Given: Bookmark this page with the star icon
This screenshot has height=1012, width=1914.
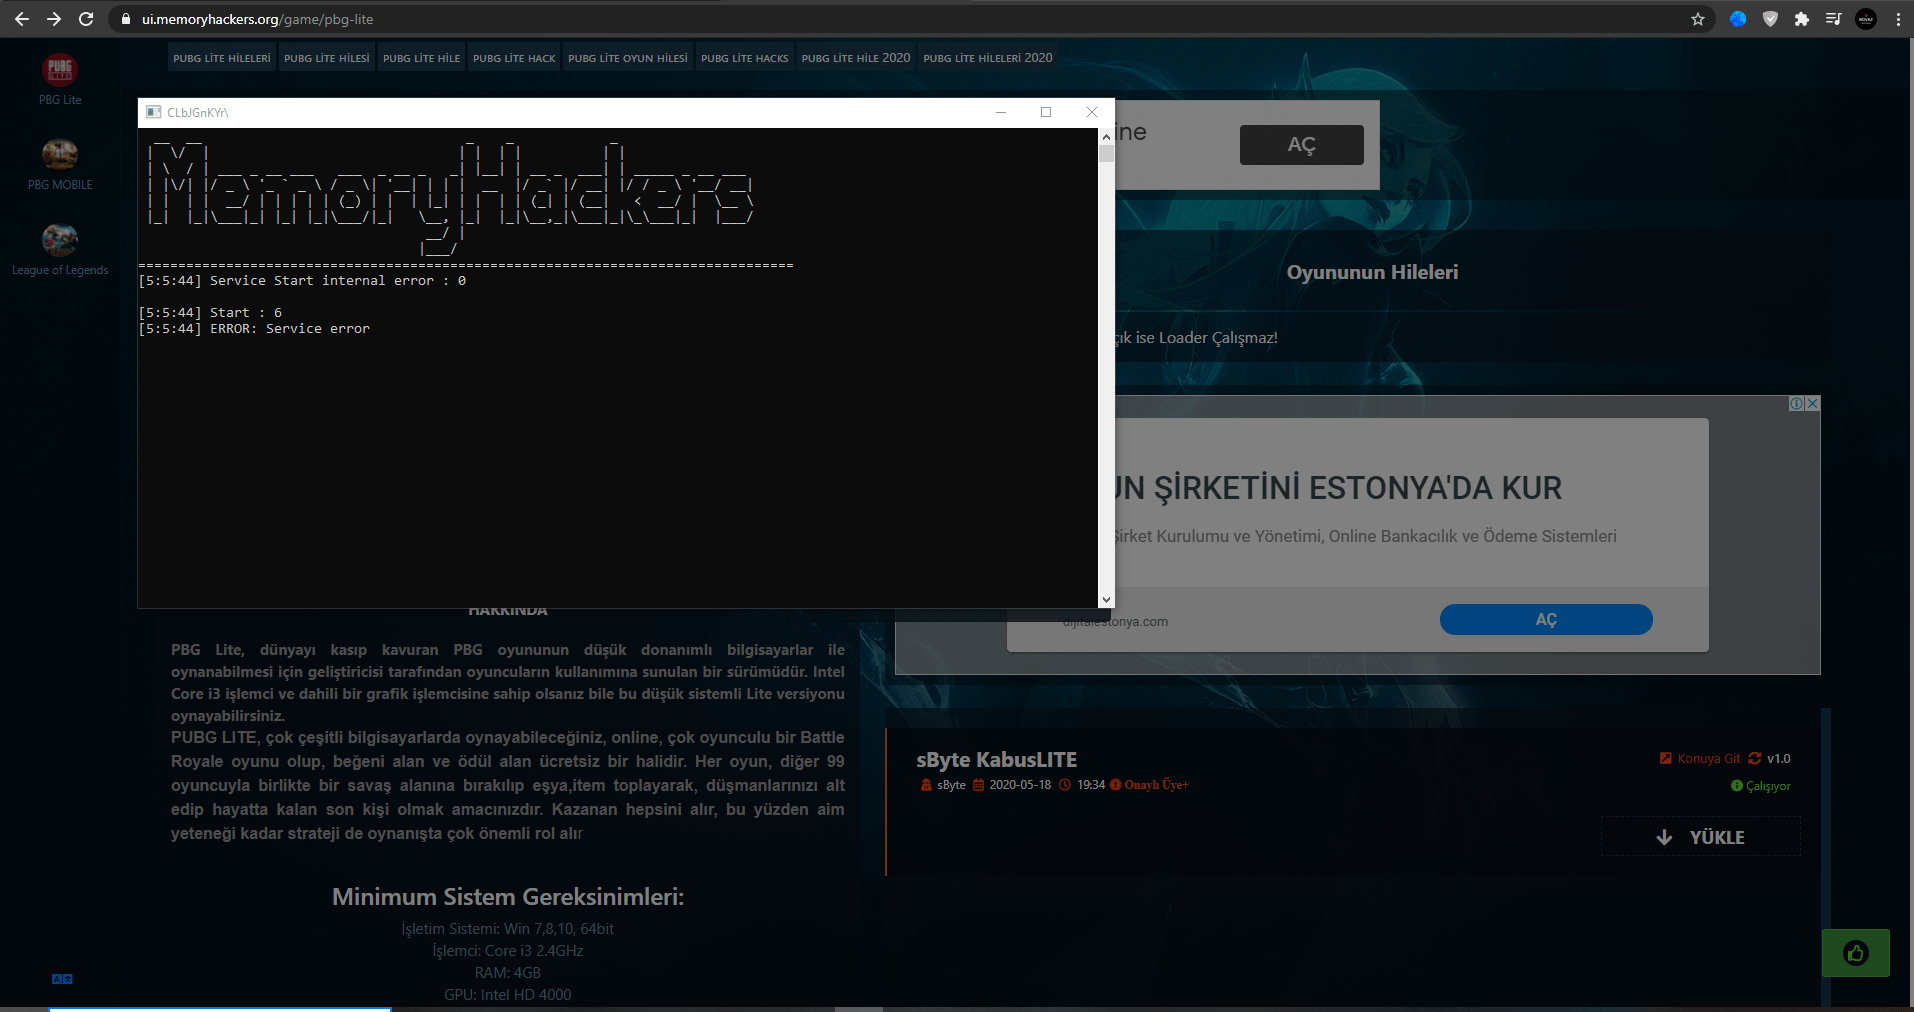Looking at the screenshot, I should click(1698, 19).
